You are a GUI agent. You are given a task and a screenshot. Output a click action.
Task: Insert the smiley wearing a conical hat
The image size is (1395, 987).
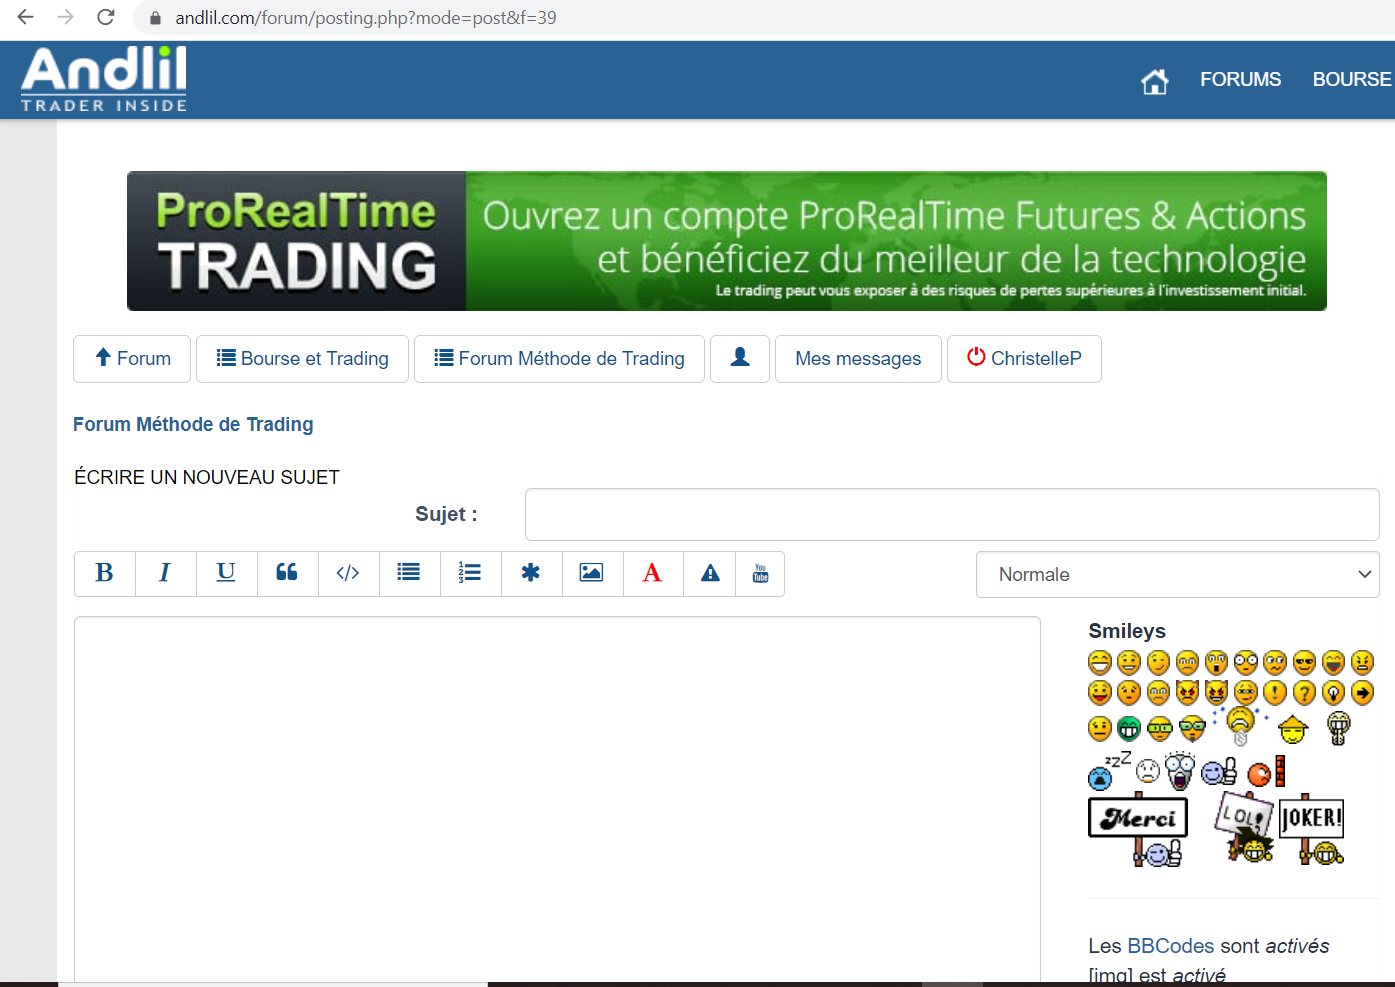click(1293, 729)
